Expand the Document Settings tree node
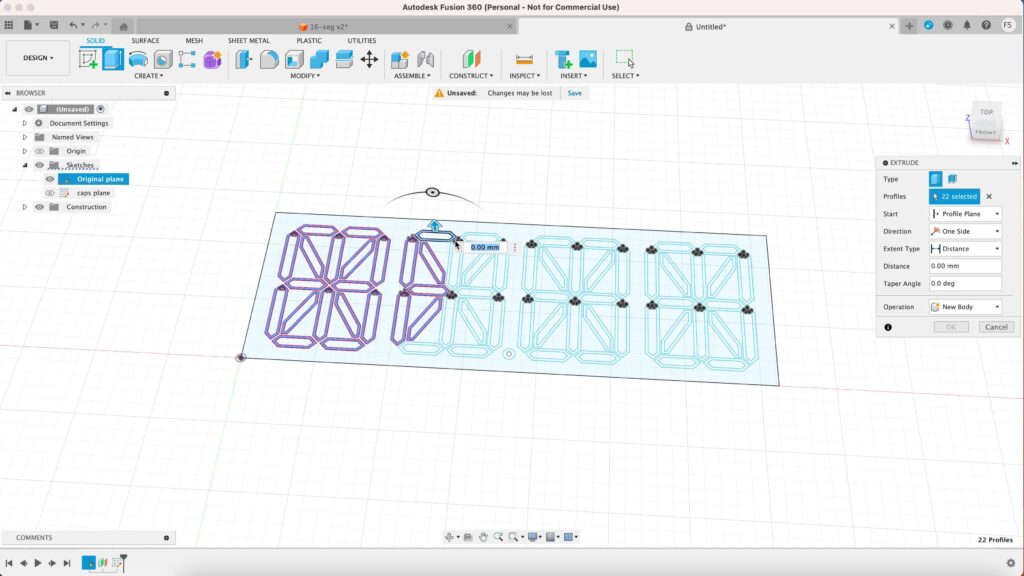 point(25,123)
